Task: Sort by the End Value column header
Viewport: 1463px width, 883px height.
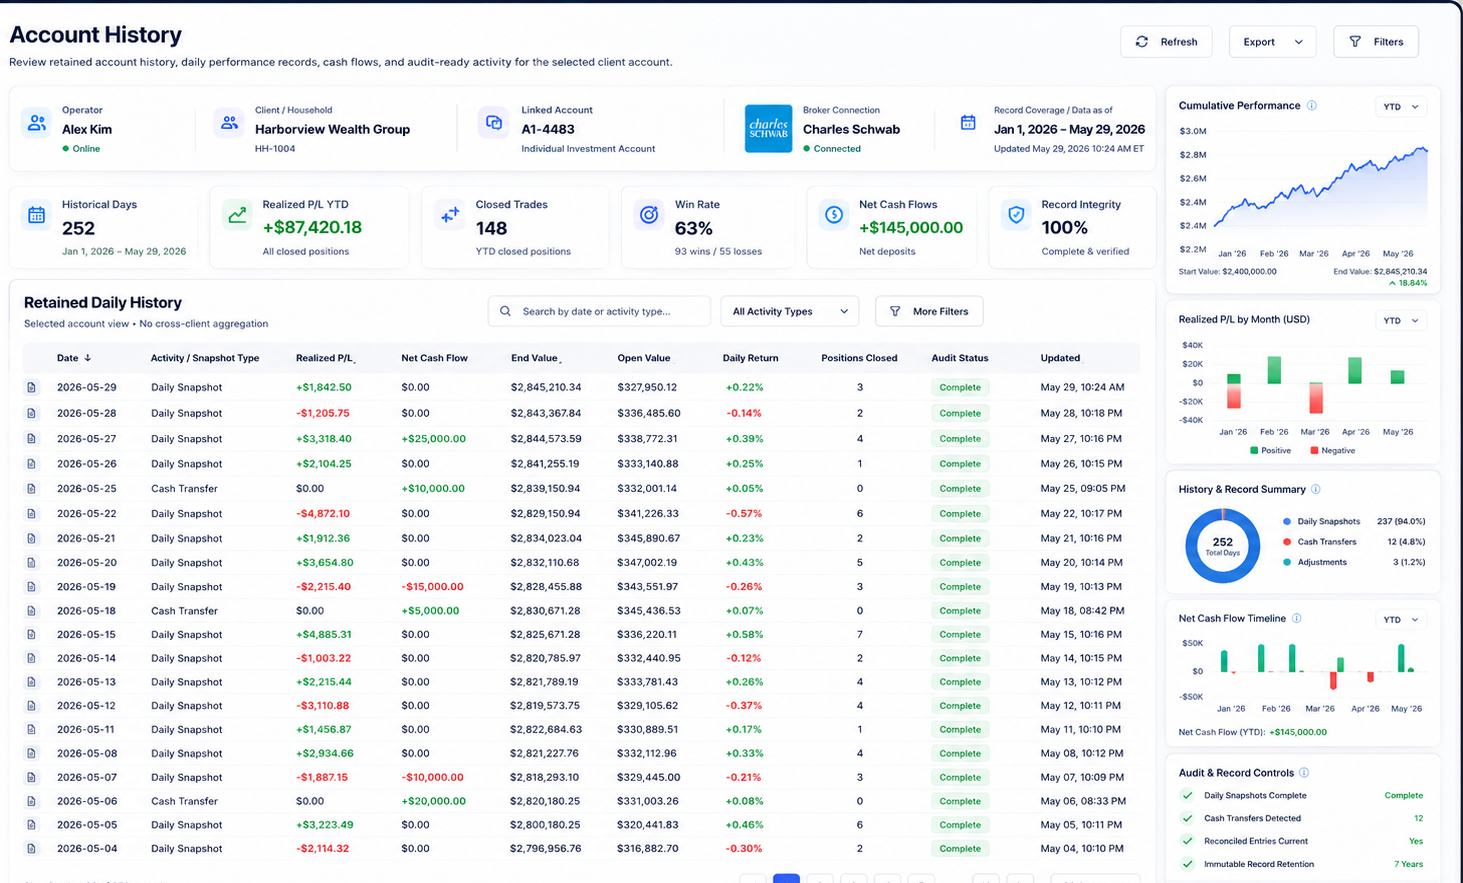Action: pos(536,358)
